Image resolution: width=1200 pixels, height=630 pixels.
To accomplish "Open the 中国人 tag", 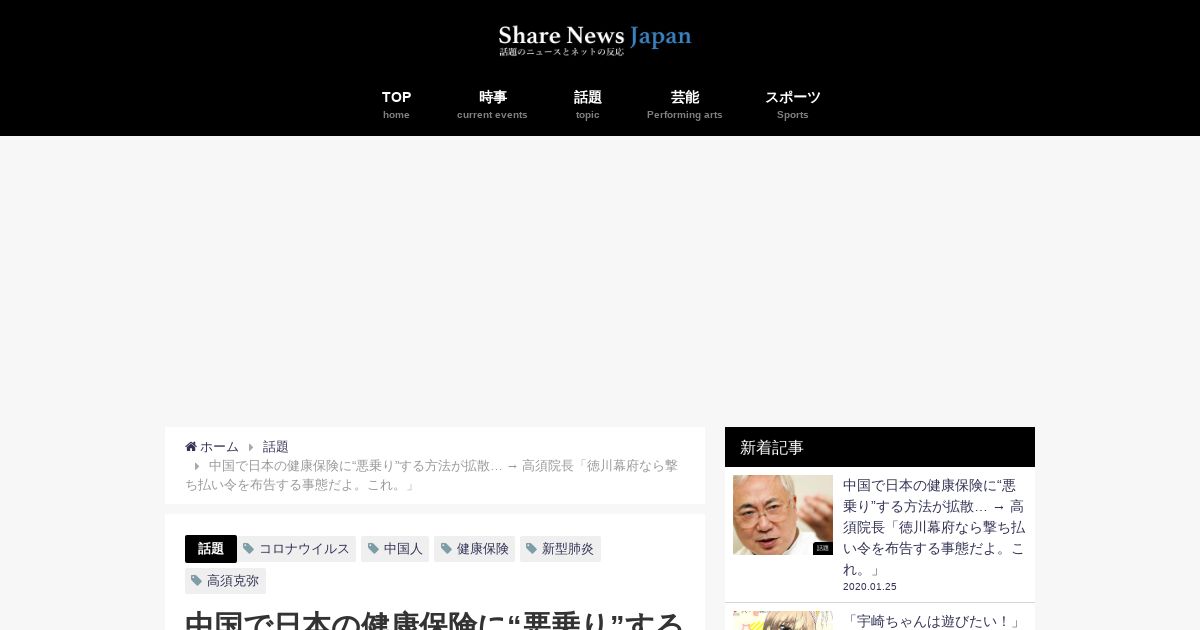I will (x=403, y=549).
